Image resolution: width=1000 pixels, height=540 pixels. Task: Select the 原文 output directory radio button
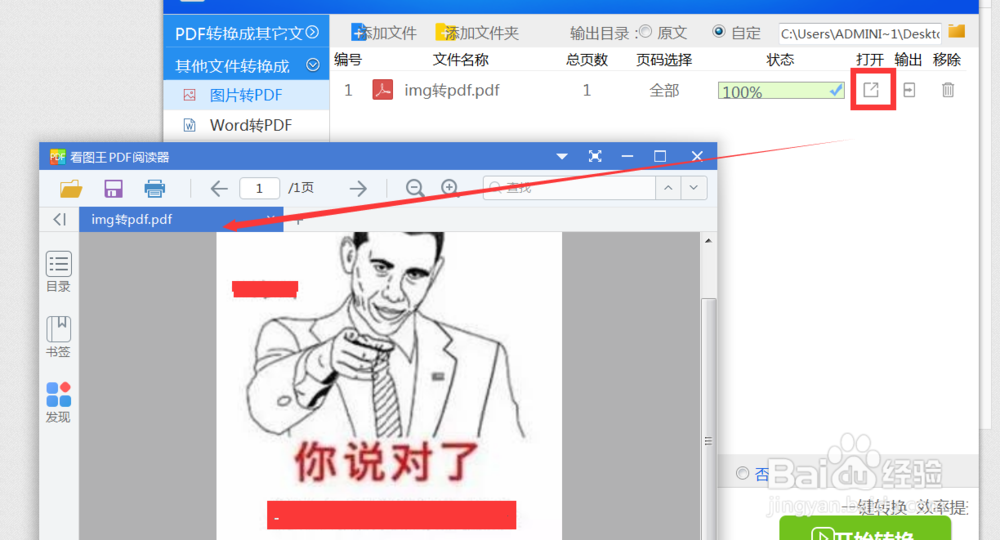tap(645, 31)
